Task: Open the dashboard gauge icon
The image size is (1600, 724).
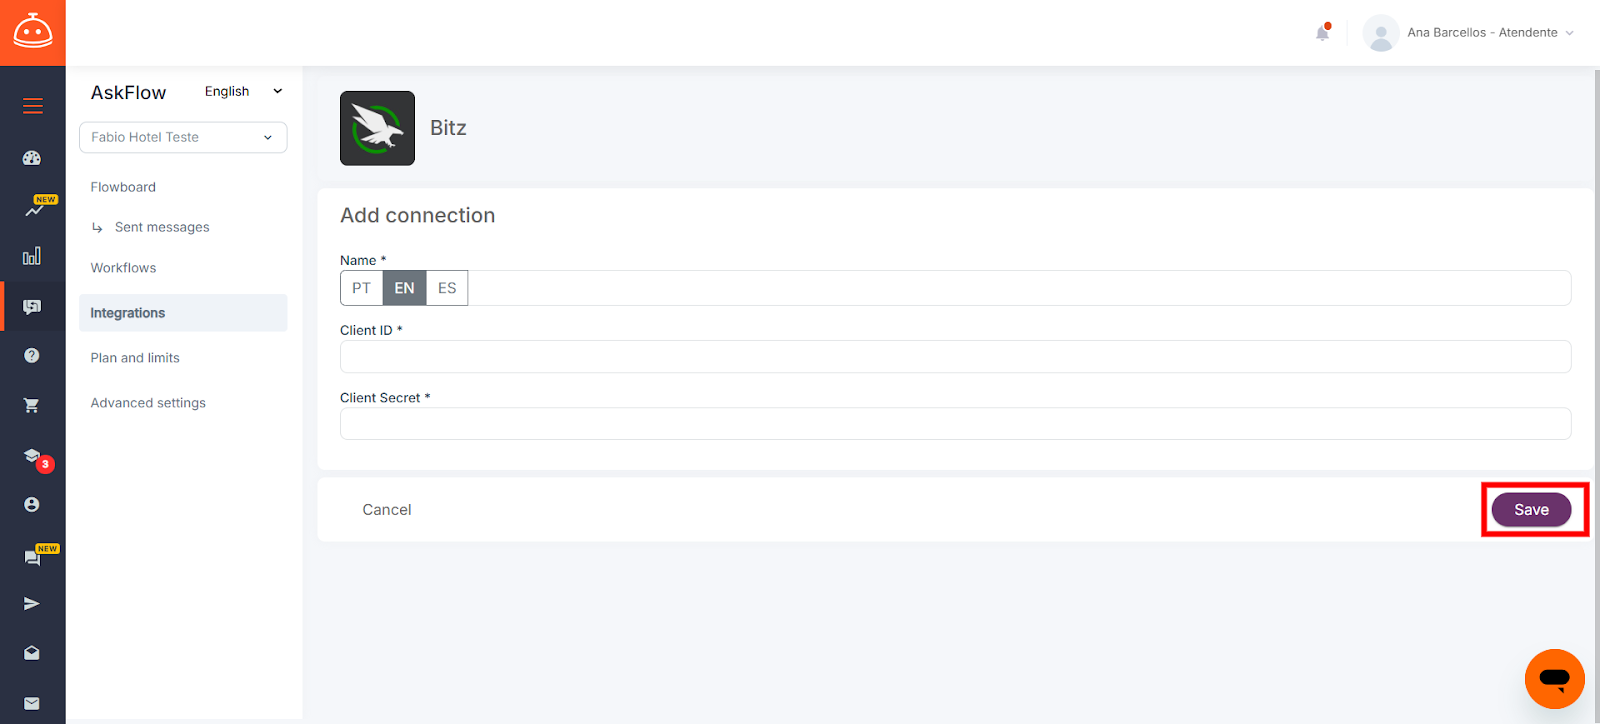Action: coord(32,158)
